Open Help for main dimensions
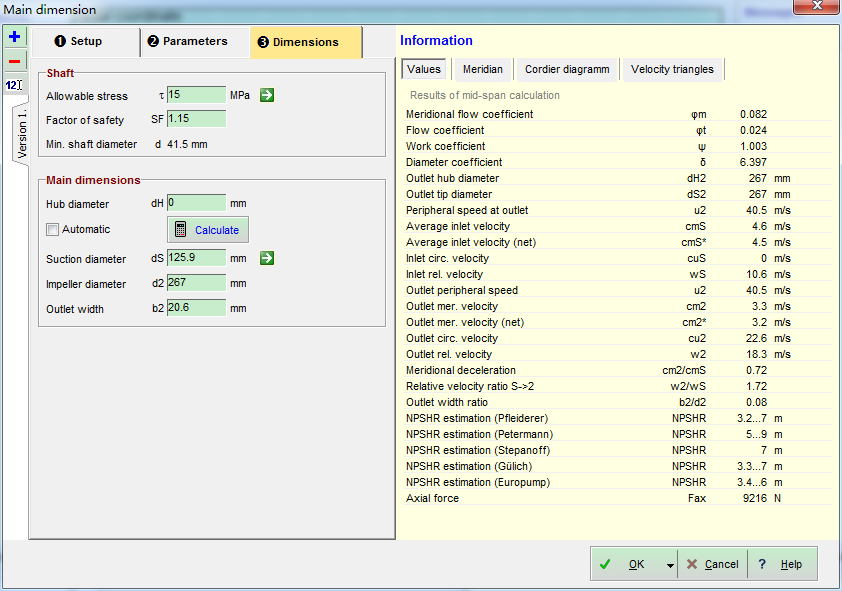Viewport: 842px width, 591px height. coord(782,564)
